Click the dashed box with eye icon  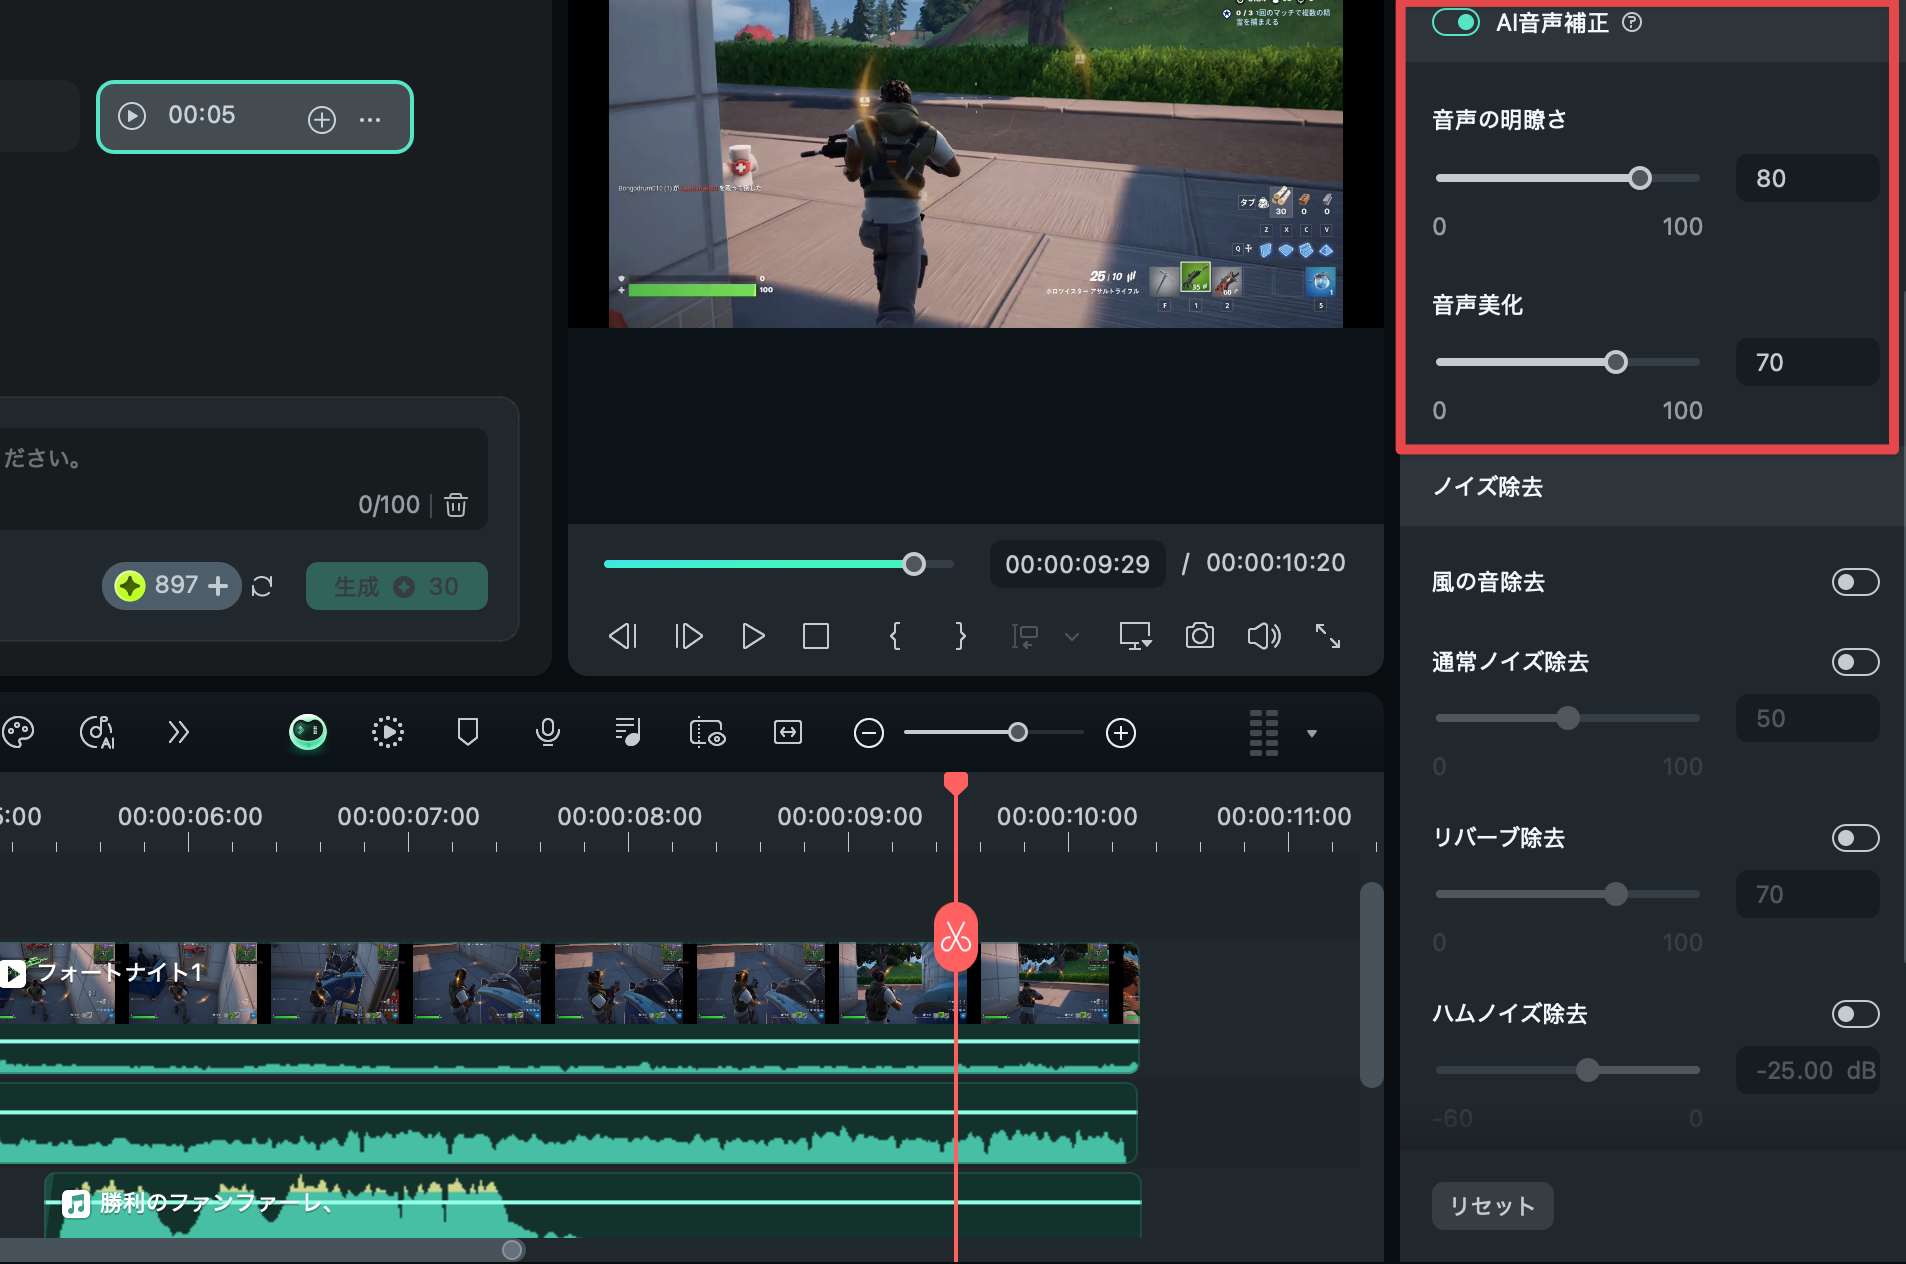tap(708, 733)
